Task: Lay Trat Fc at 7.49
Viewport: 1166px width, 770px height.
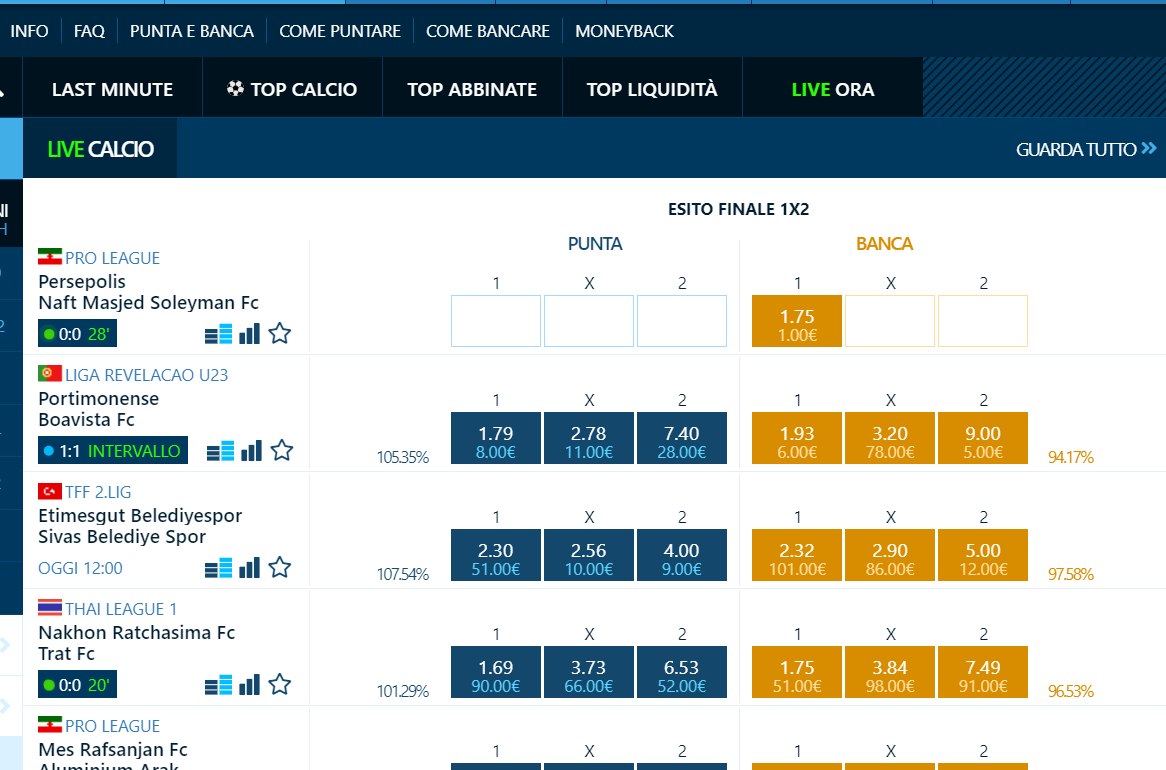Action: click(983, 672)
